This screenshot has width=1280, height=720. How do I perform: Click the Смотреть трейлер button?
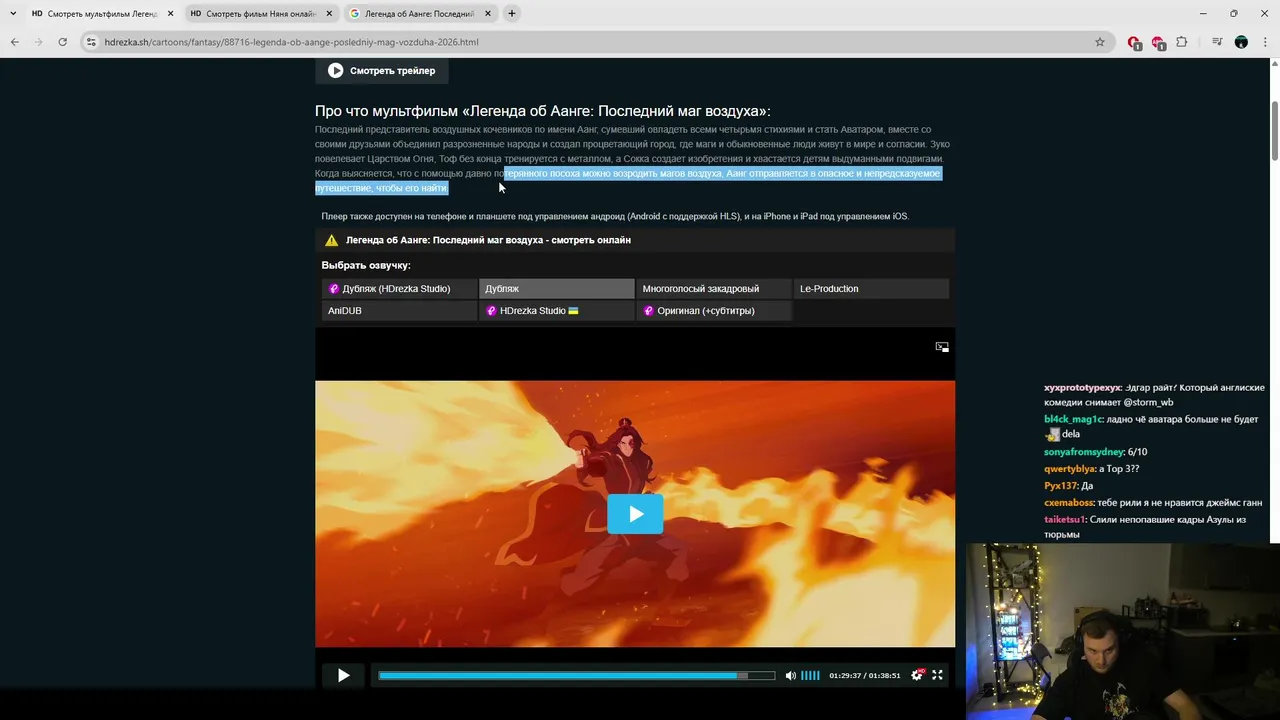click(382, 71)
